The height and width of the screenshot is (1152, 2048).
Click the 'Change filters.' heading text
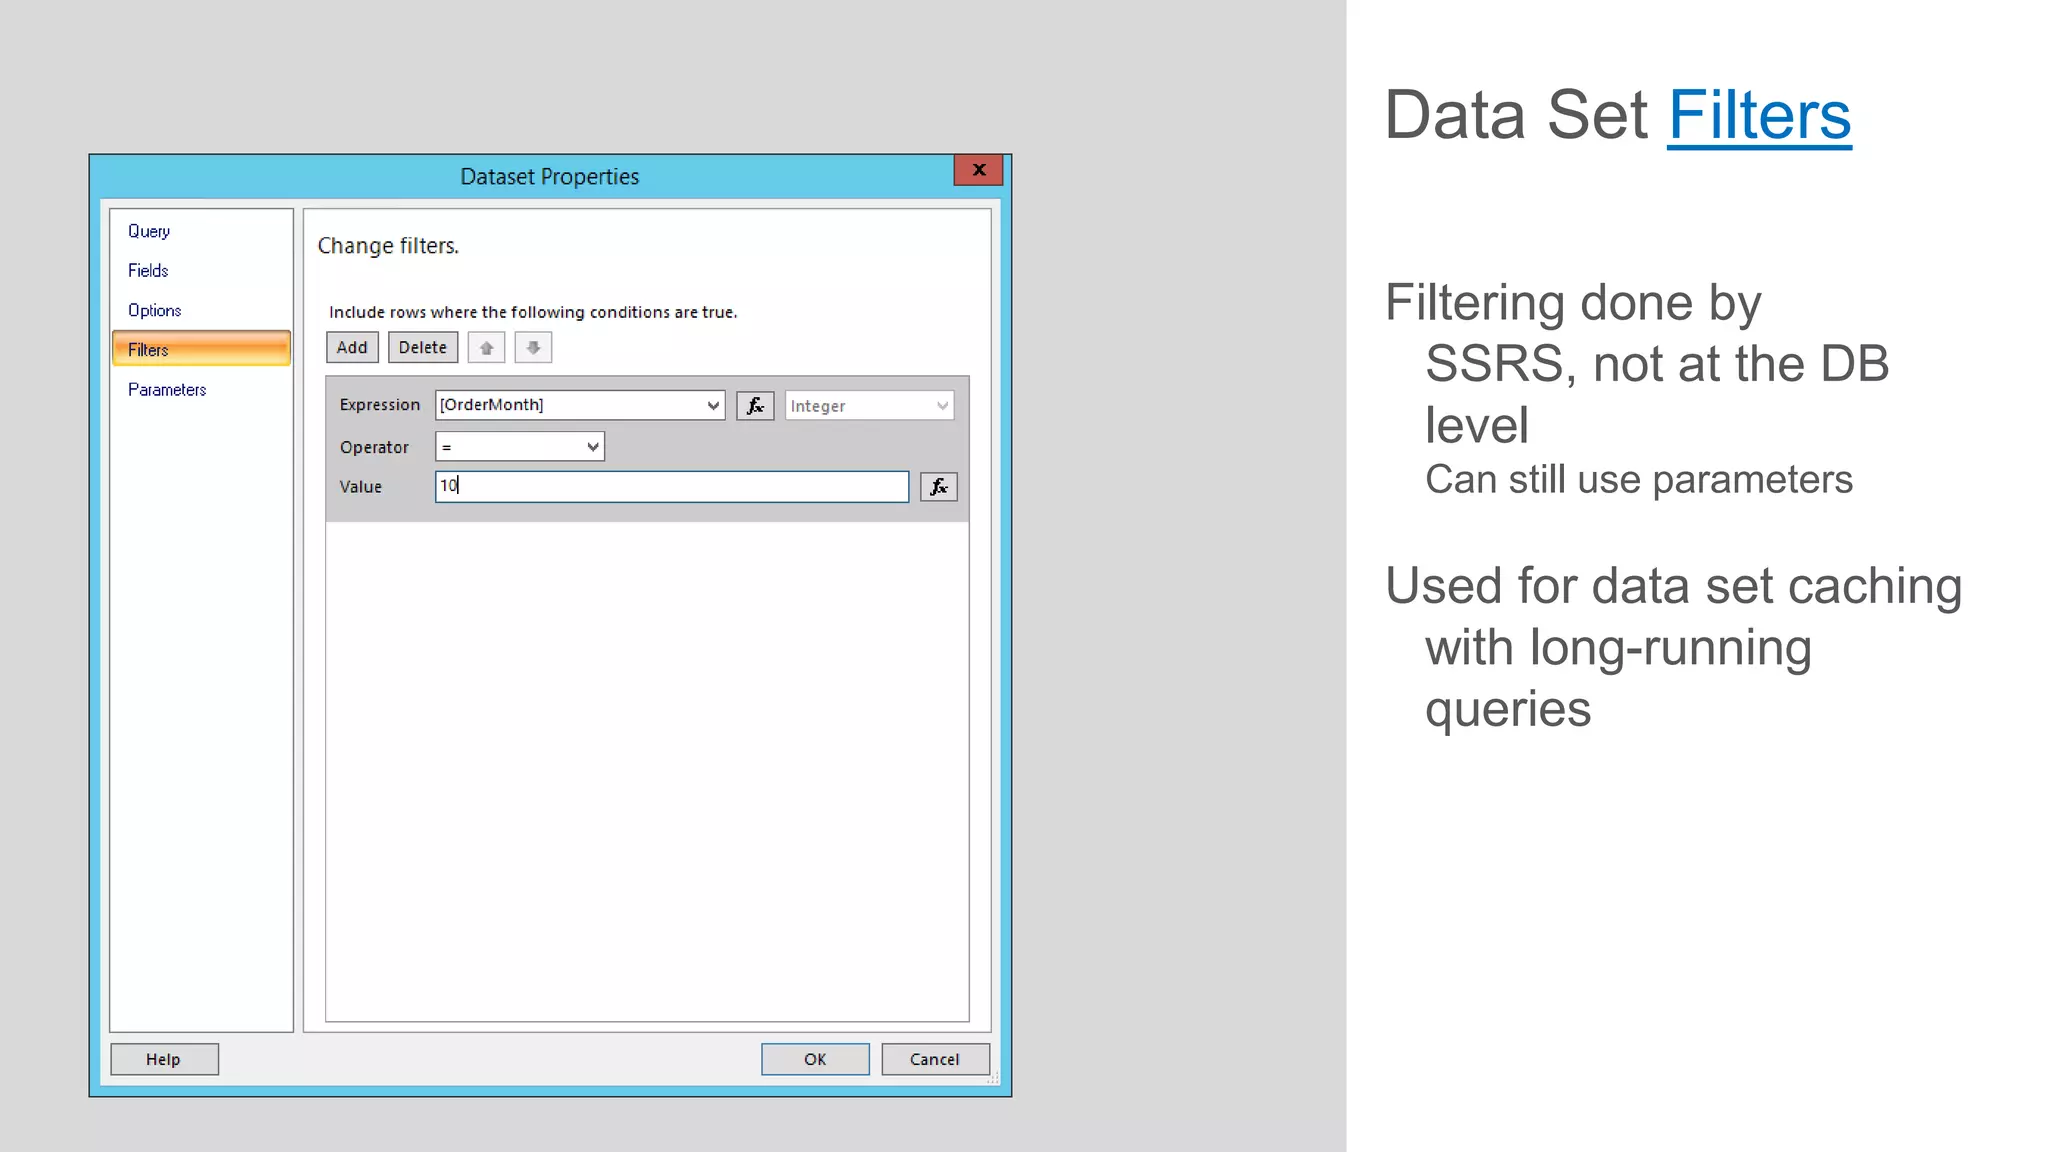pyautogui.click(x=388, y=246)
